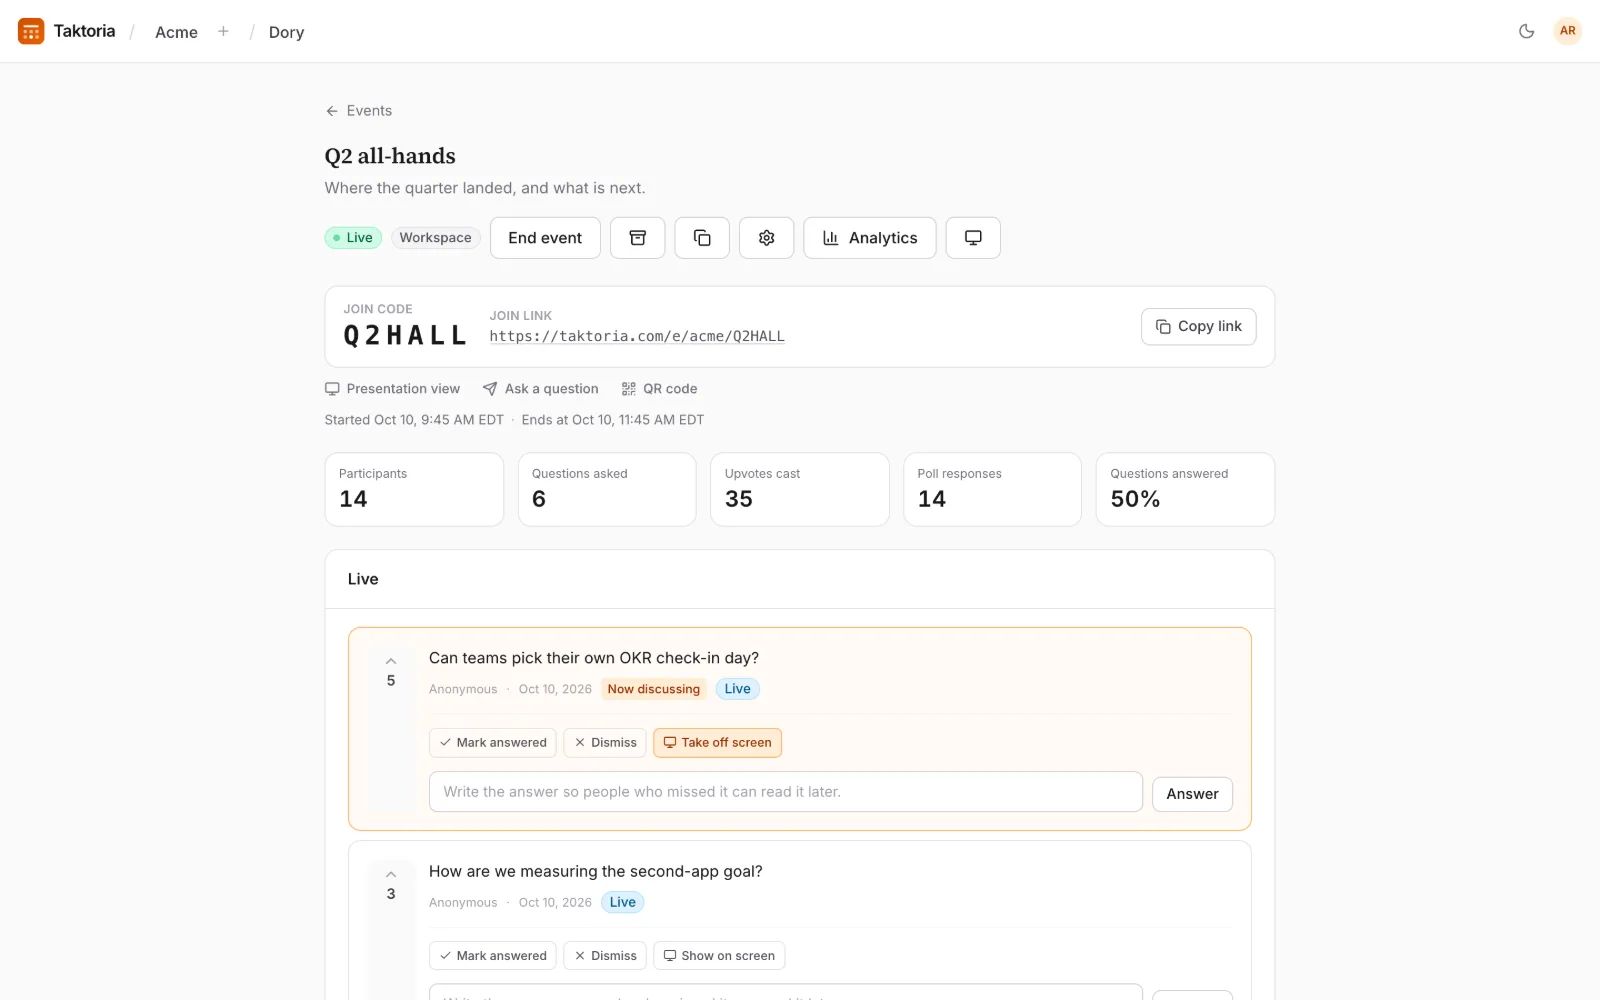1600x1000 pixels.
Task: Click the archive box icon button
Action: pyautogui.click(x=638, y=238)
